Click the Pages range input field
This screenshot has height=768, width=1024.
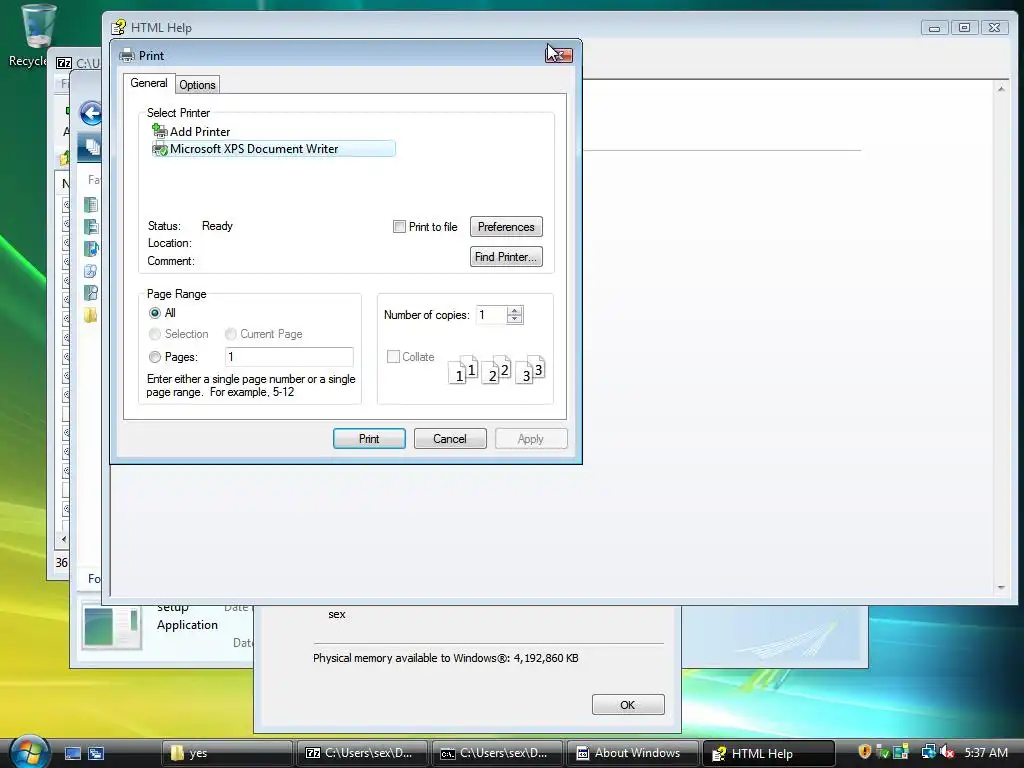(289, 357)
